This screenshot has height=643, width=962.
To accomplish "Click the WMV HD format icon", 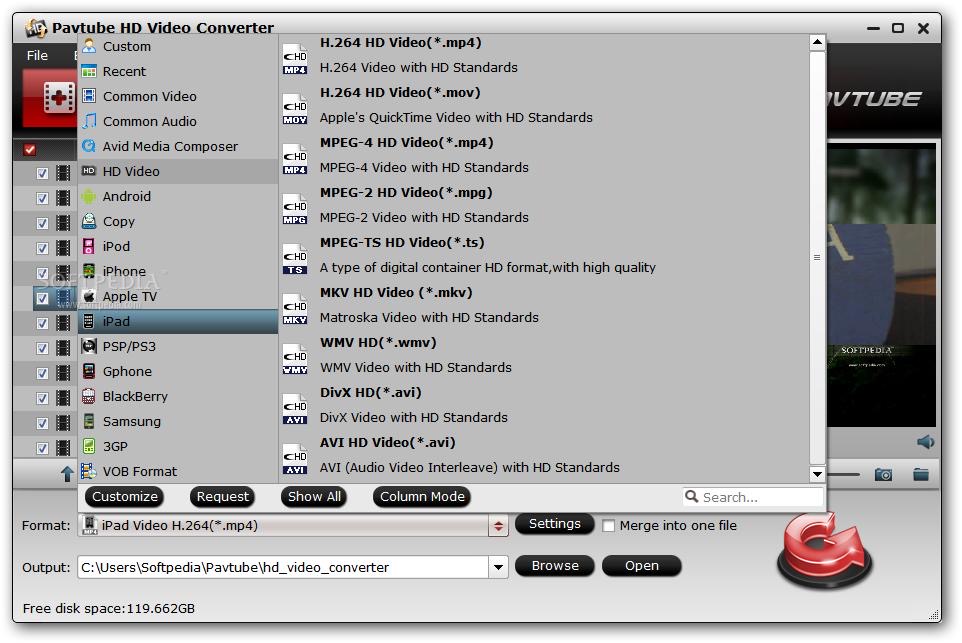I will [x=295, y=360].
